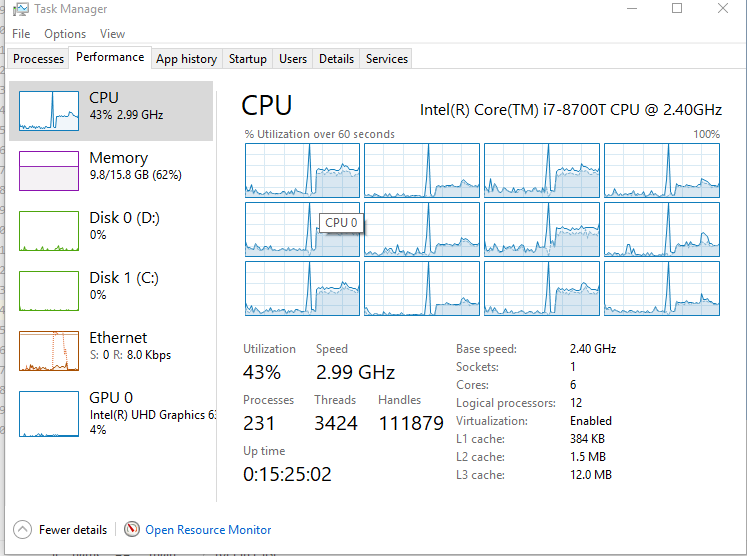Screen dimensions: 747x556
Task: Switch to the Processes tab
Action: click(39, 59)
